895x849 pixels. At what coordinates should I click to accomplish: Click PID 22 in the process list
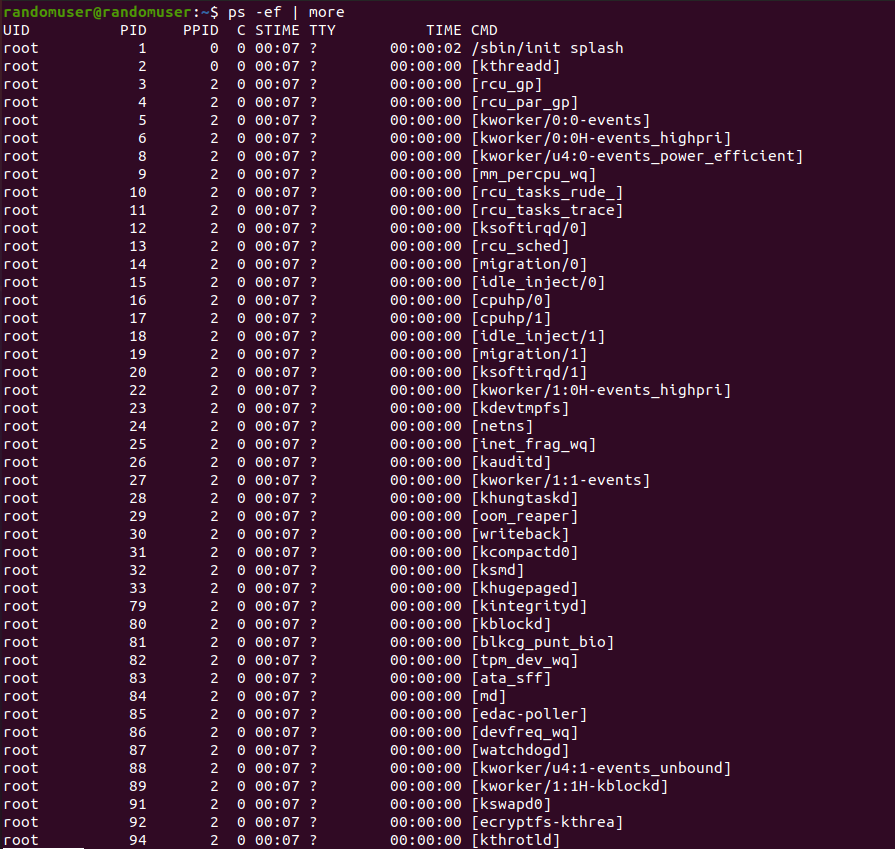click(x=138, y=390)
